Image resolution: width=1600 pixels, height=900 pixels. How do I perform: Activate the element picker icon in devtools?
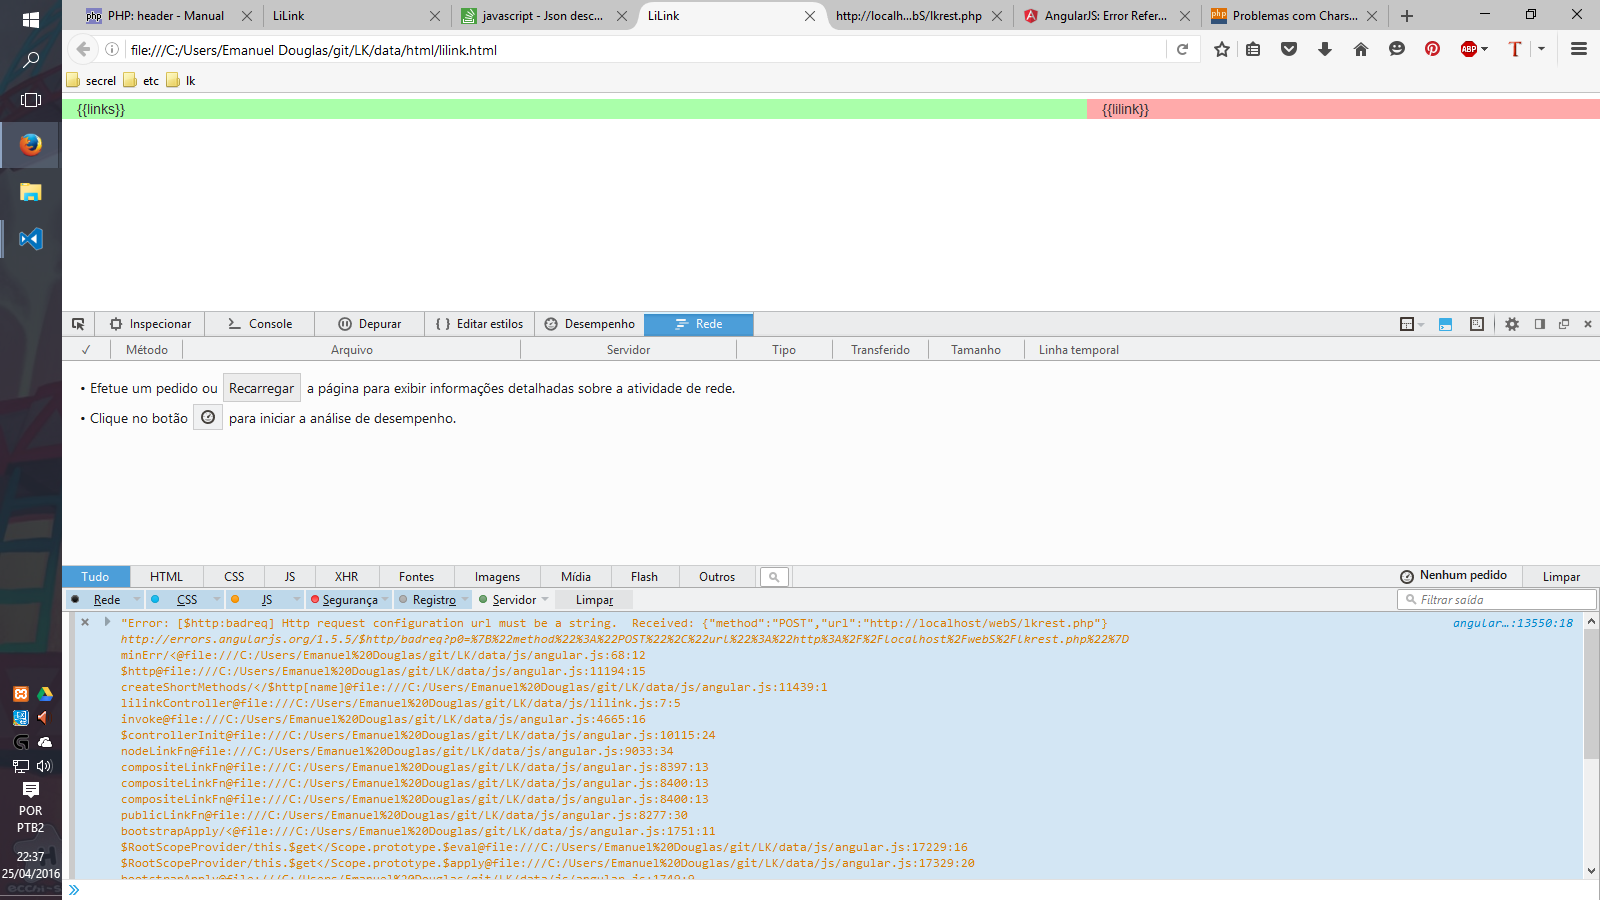point(78,324)
